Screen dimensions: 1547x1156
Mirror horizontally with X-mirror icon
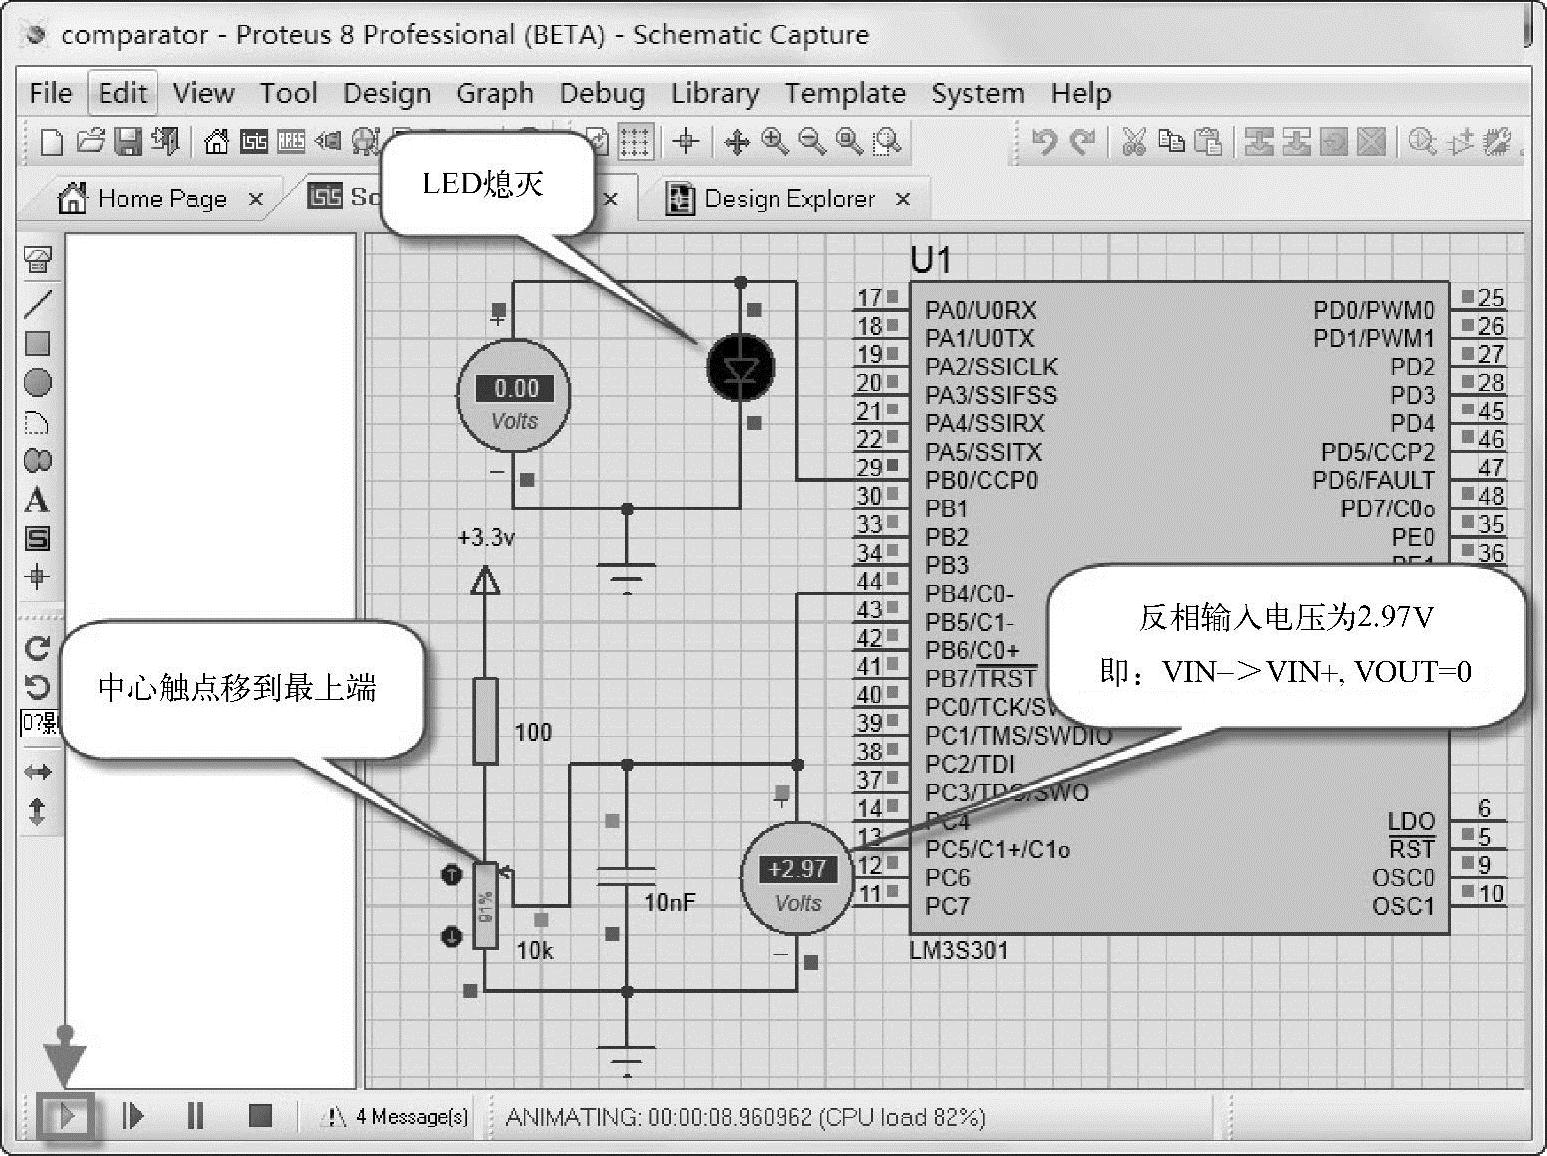point(38,772)
